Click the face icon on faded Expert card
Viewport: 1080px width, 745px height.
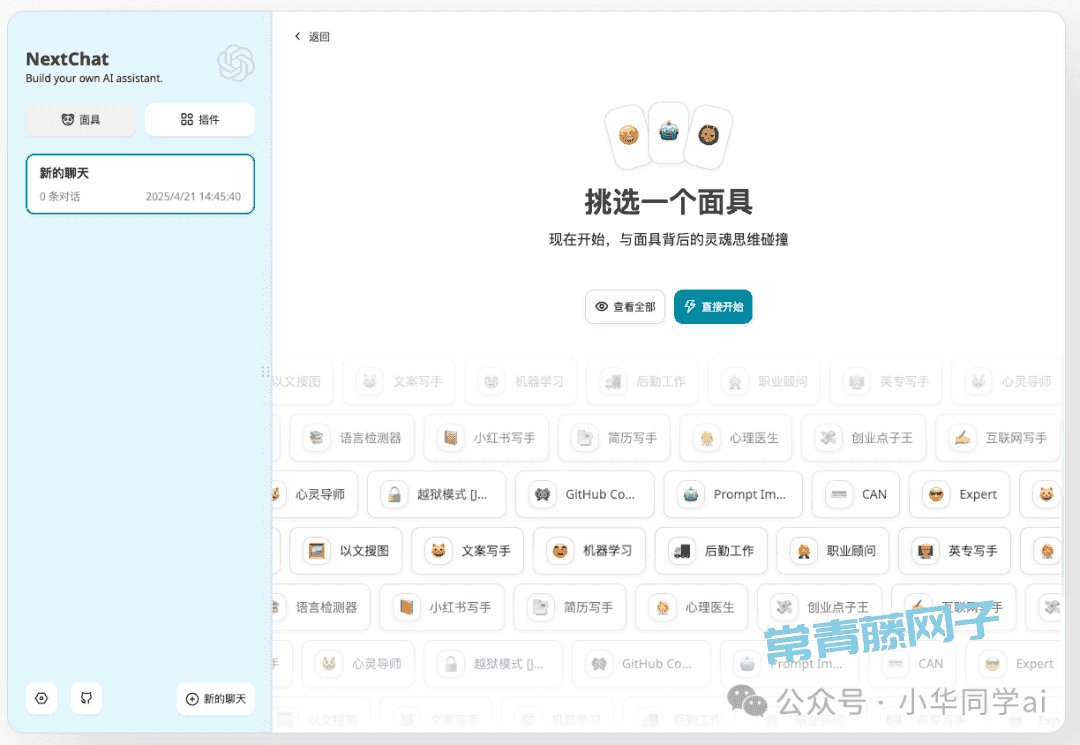[993, 664]
